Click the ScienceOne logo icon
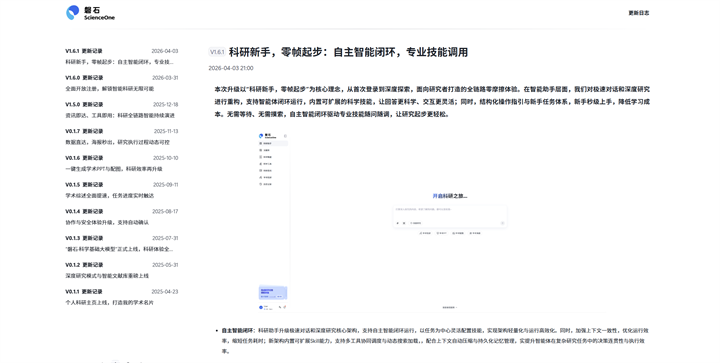The width and height of the screenshot is (720, 363). [x=73, y=13]
